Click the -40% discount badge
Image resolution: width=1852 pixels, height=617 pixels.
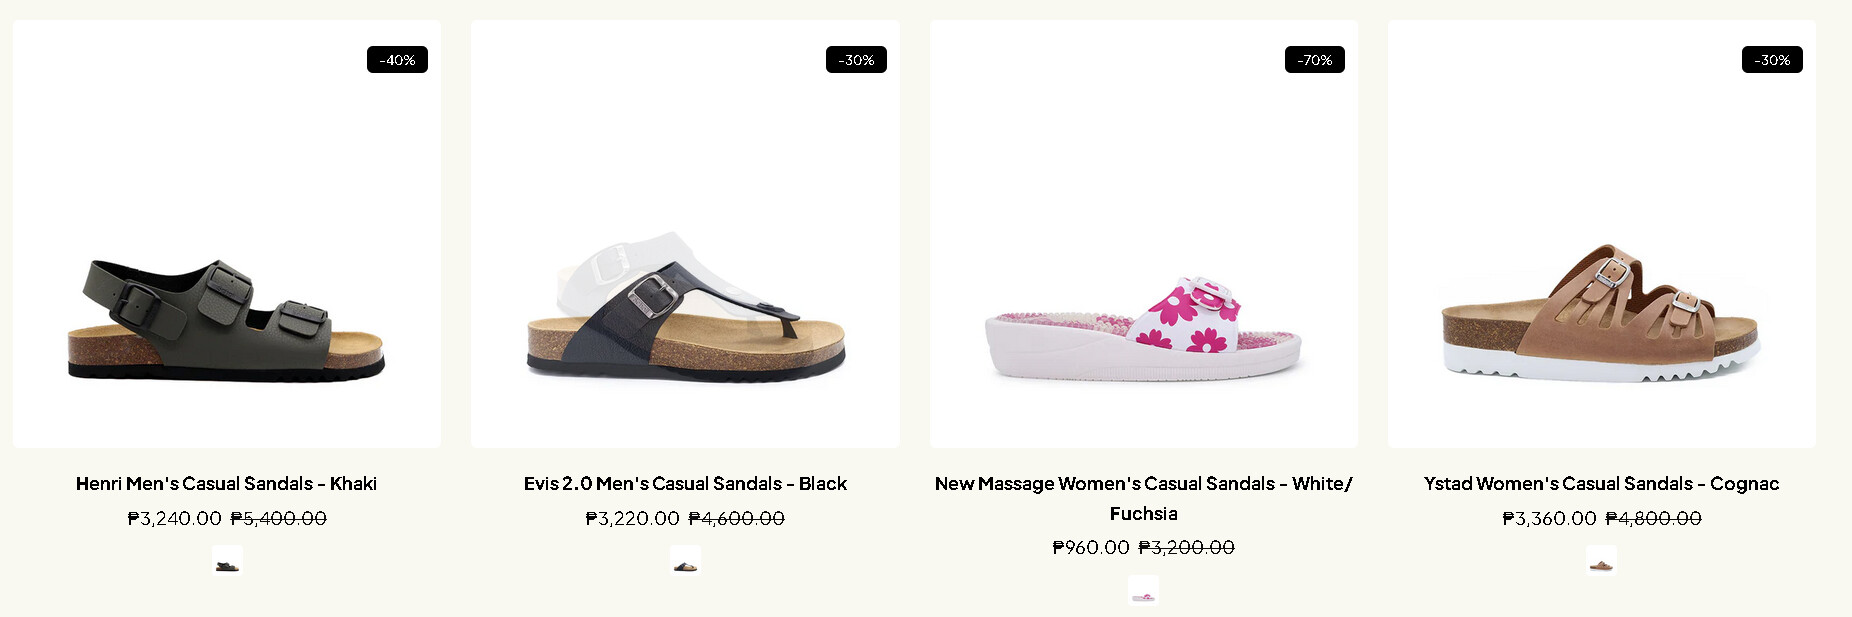tap(397, 60)
